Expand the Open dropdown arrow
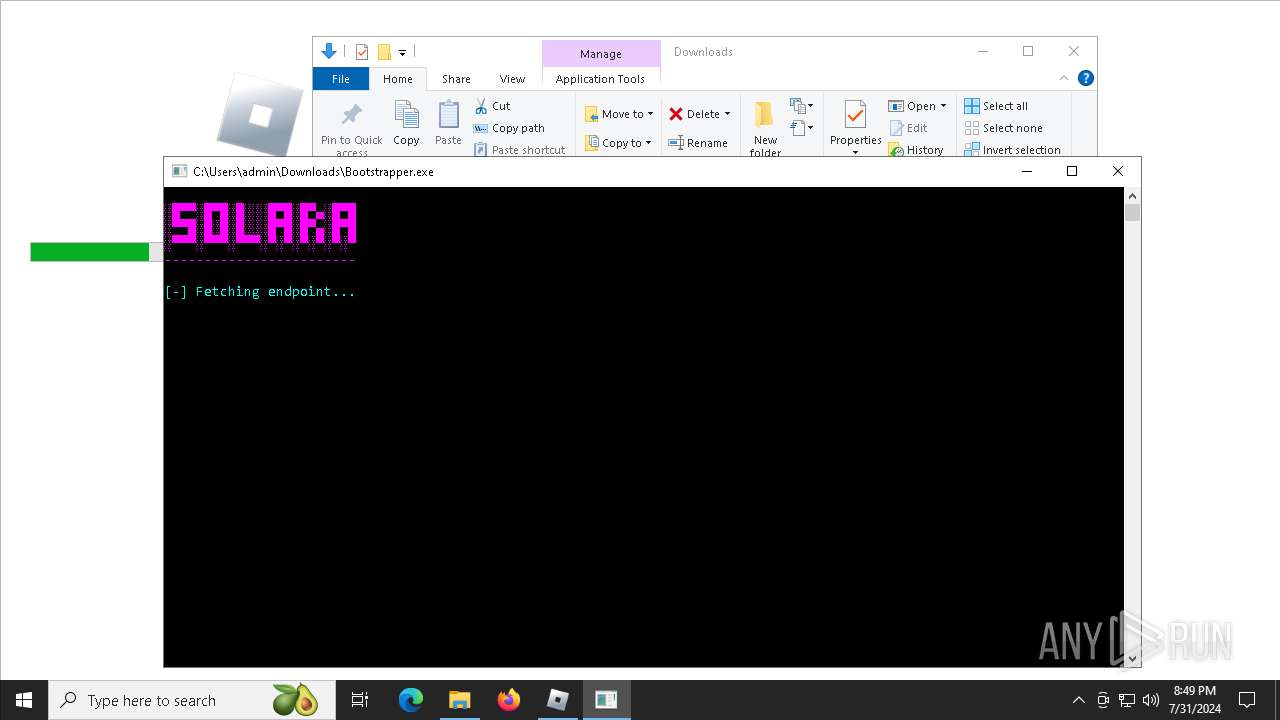The height and width of the screenshot is (720, 1280). click(943, 106)
